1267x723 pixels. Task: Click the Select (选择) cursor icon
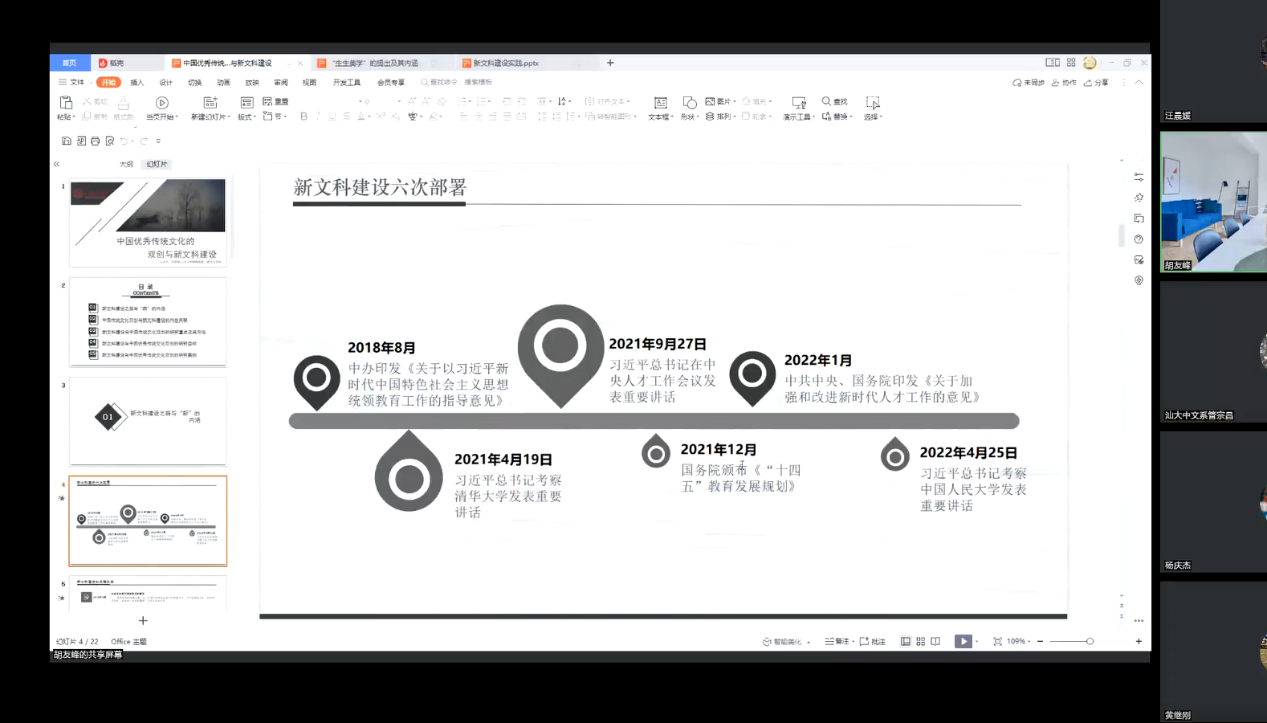click(872, 102)
